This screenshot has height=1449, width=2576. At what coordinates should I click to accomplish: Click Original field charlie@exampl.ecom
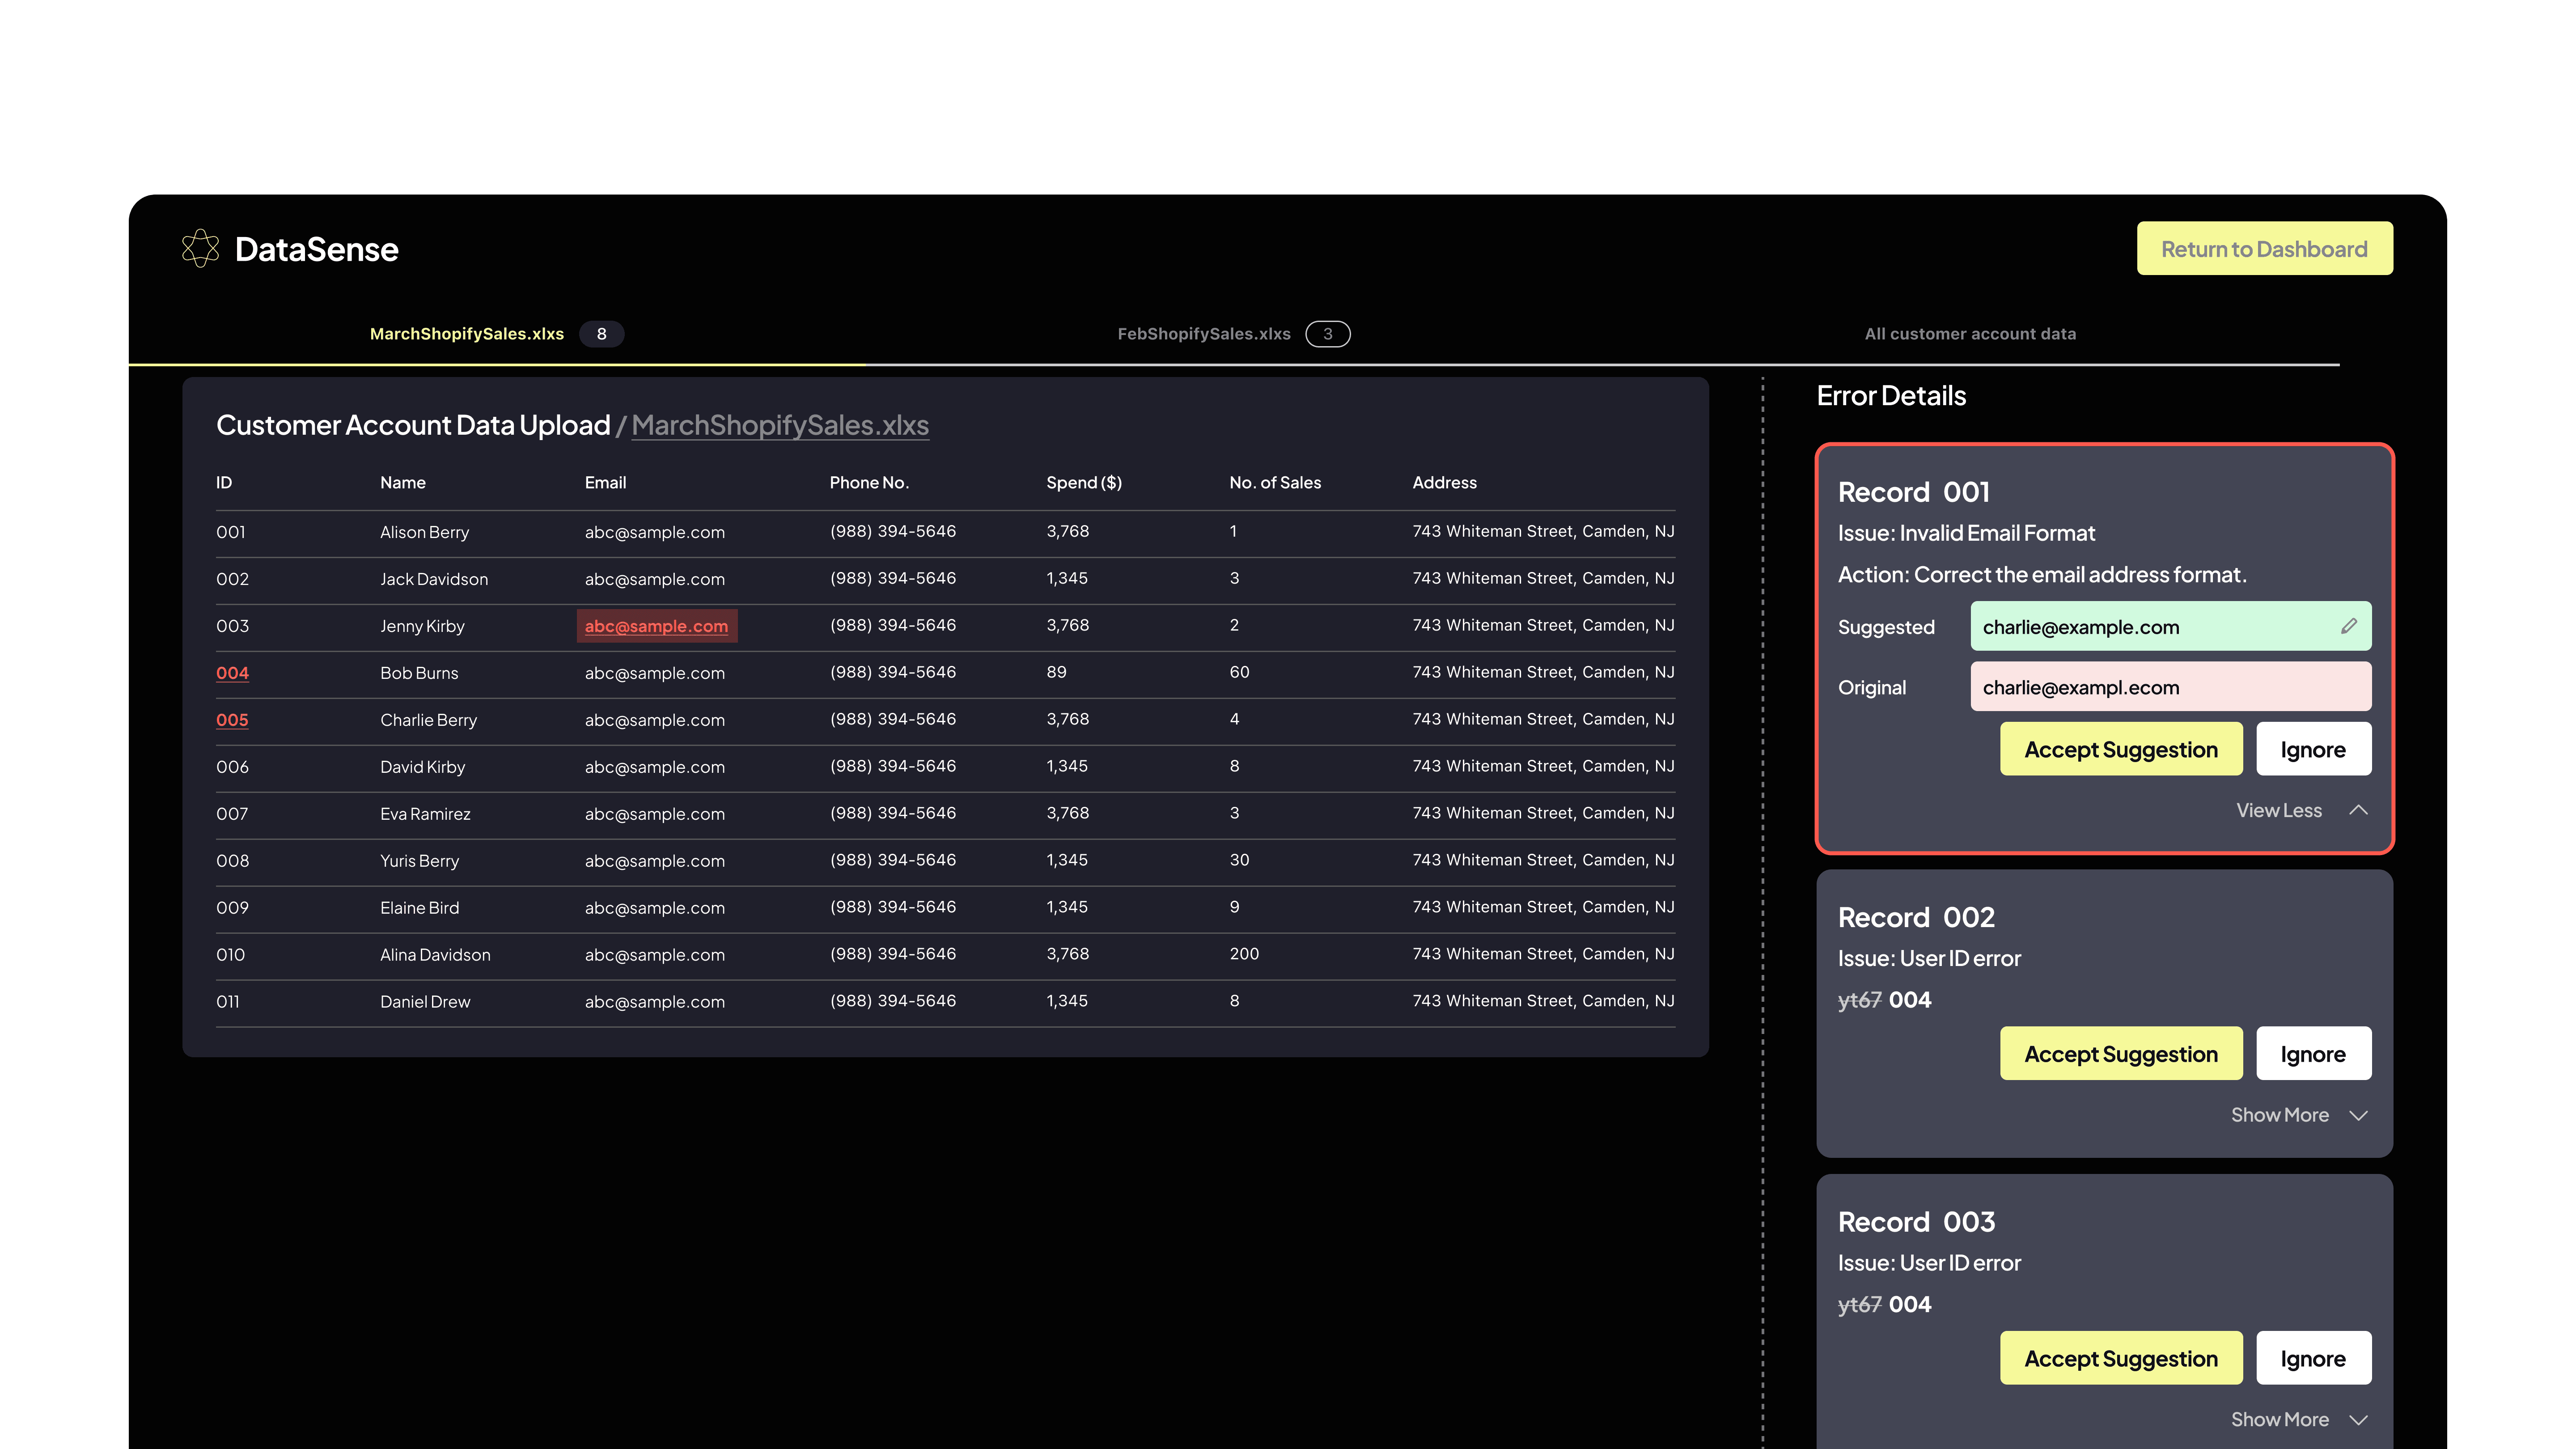point(2170,687)
